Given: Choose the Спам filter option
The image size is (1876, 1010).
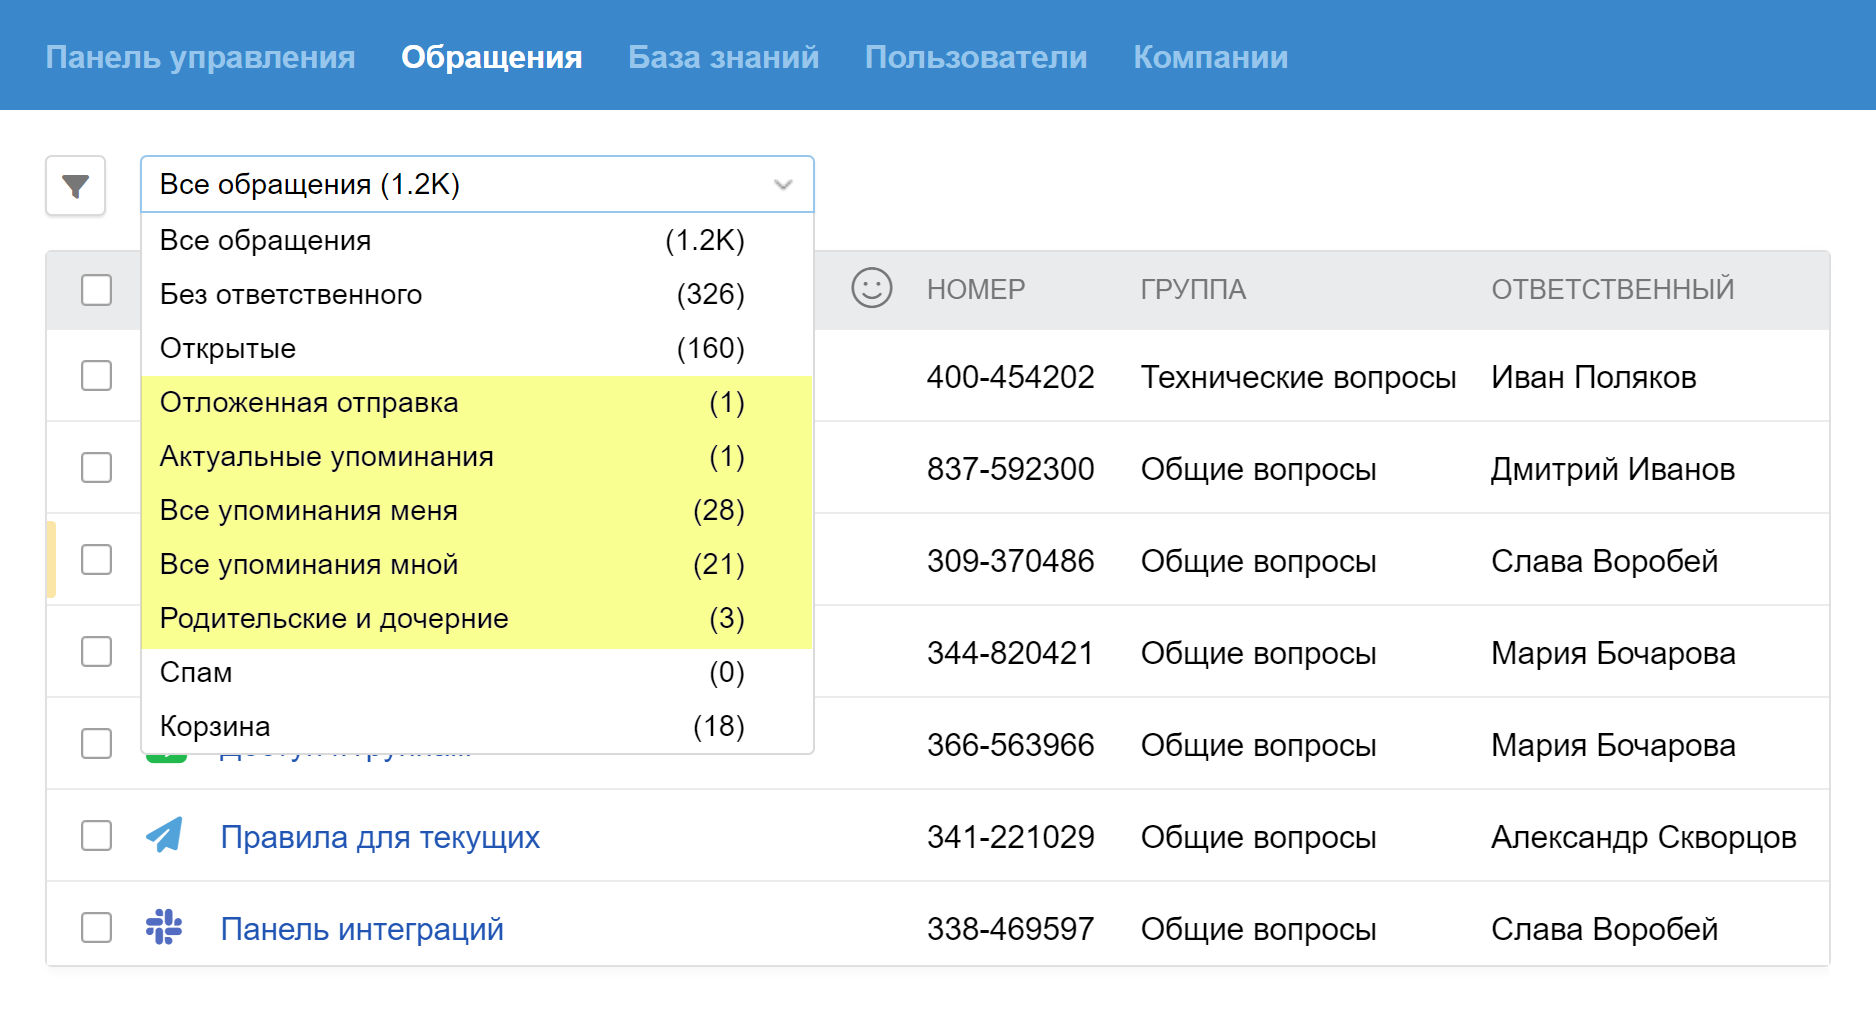Looking at the screenshot, I should point(477,673).
